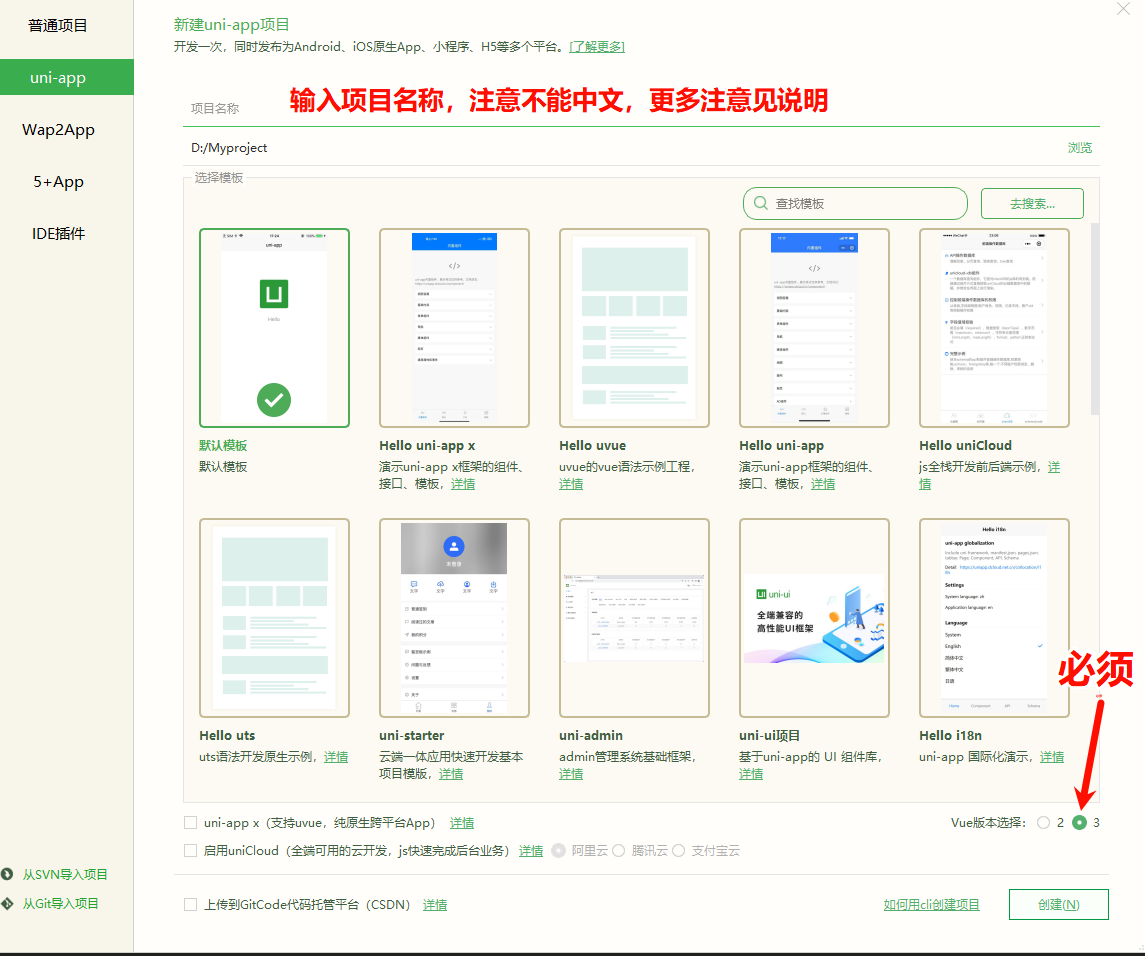
Task: Click 浏览 to choose project folder
Action: click(1079, 148)
